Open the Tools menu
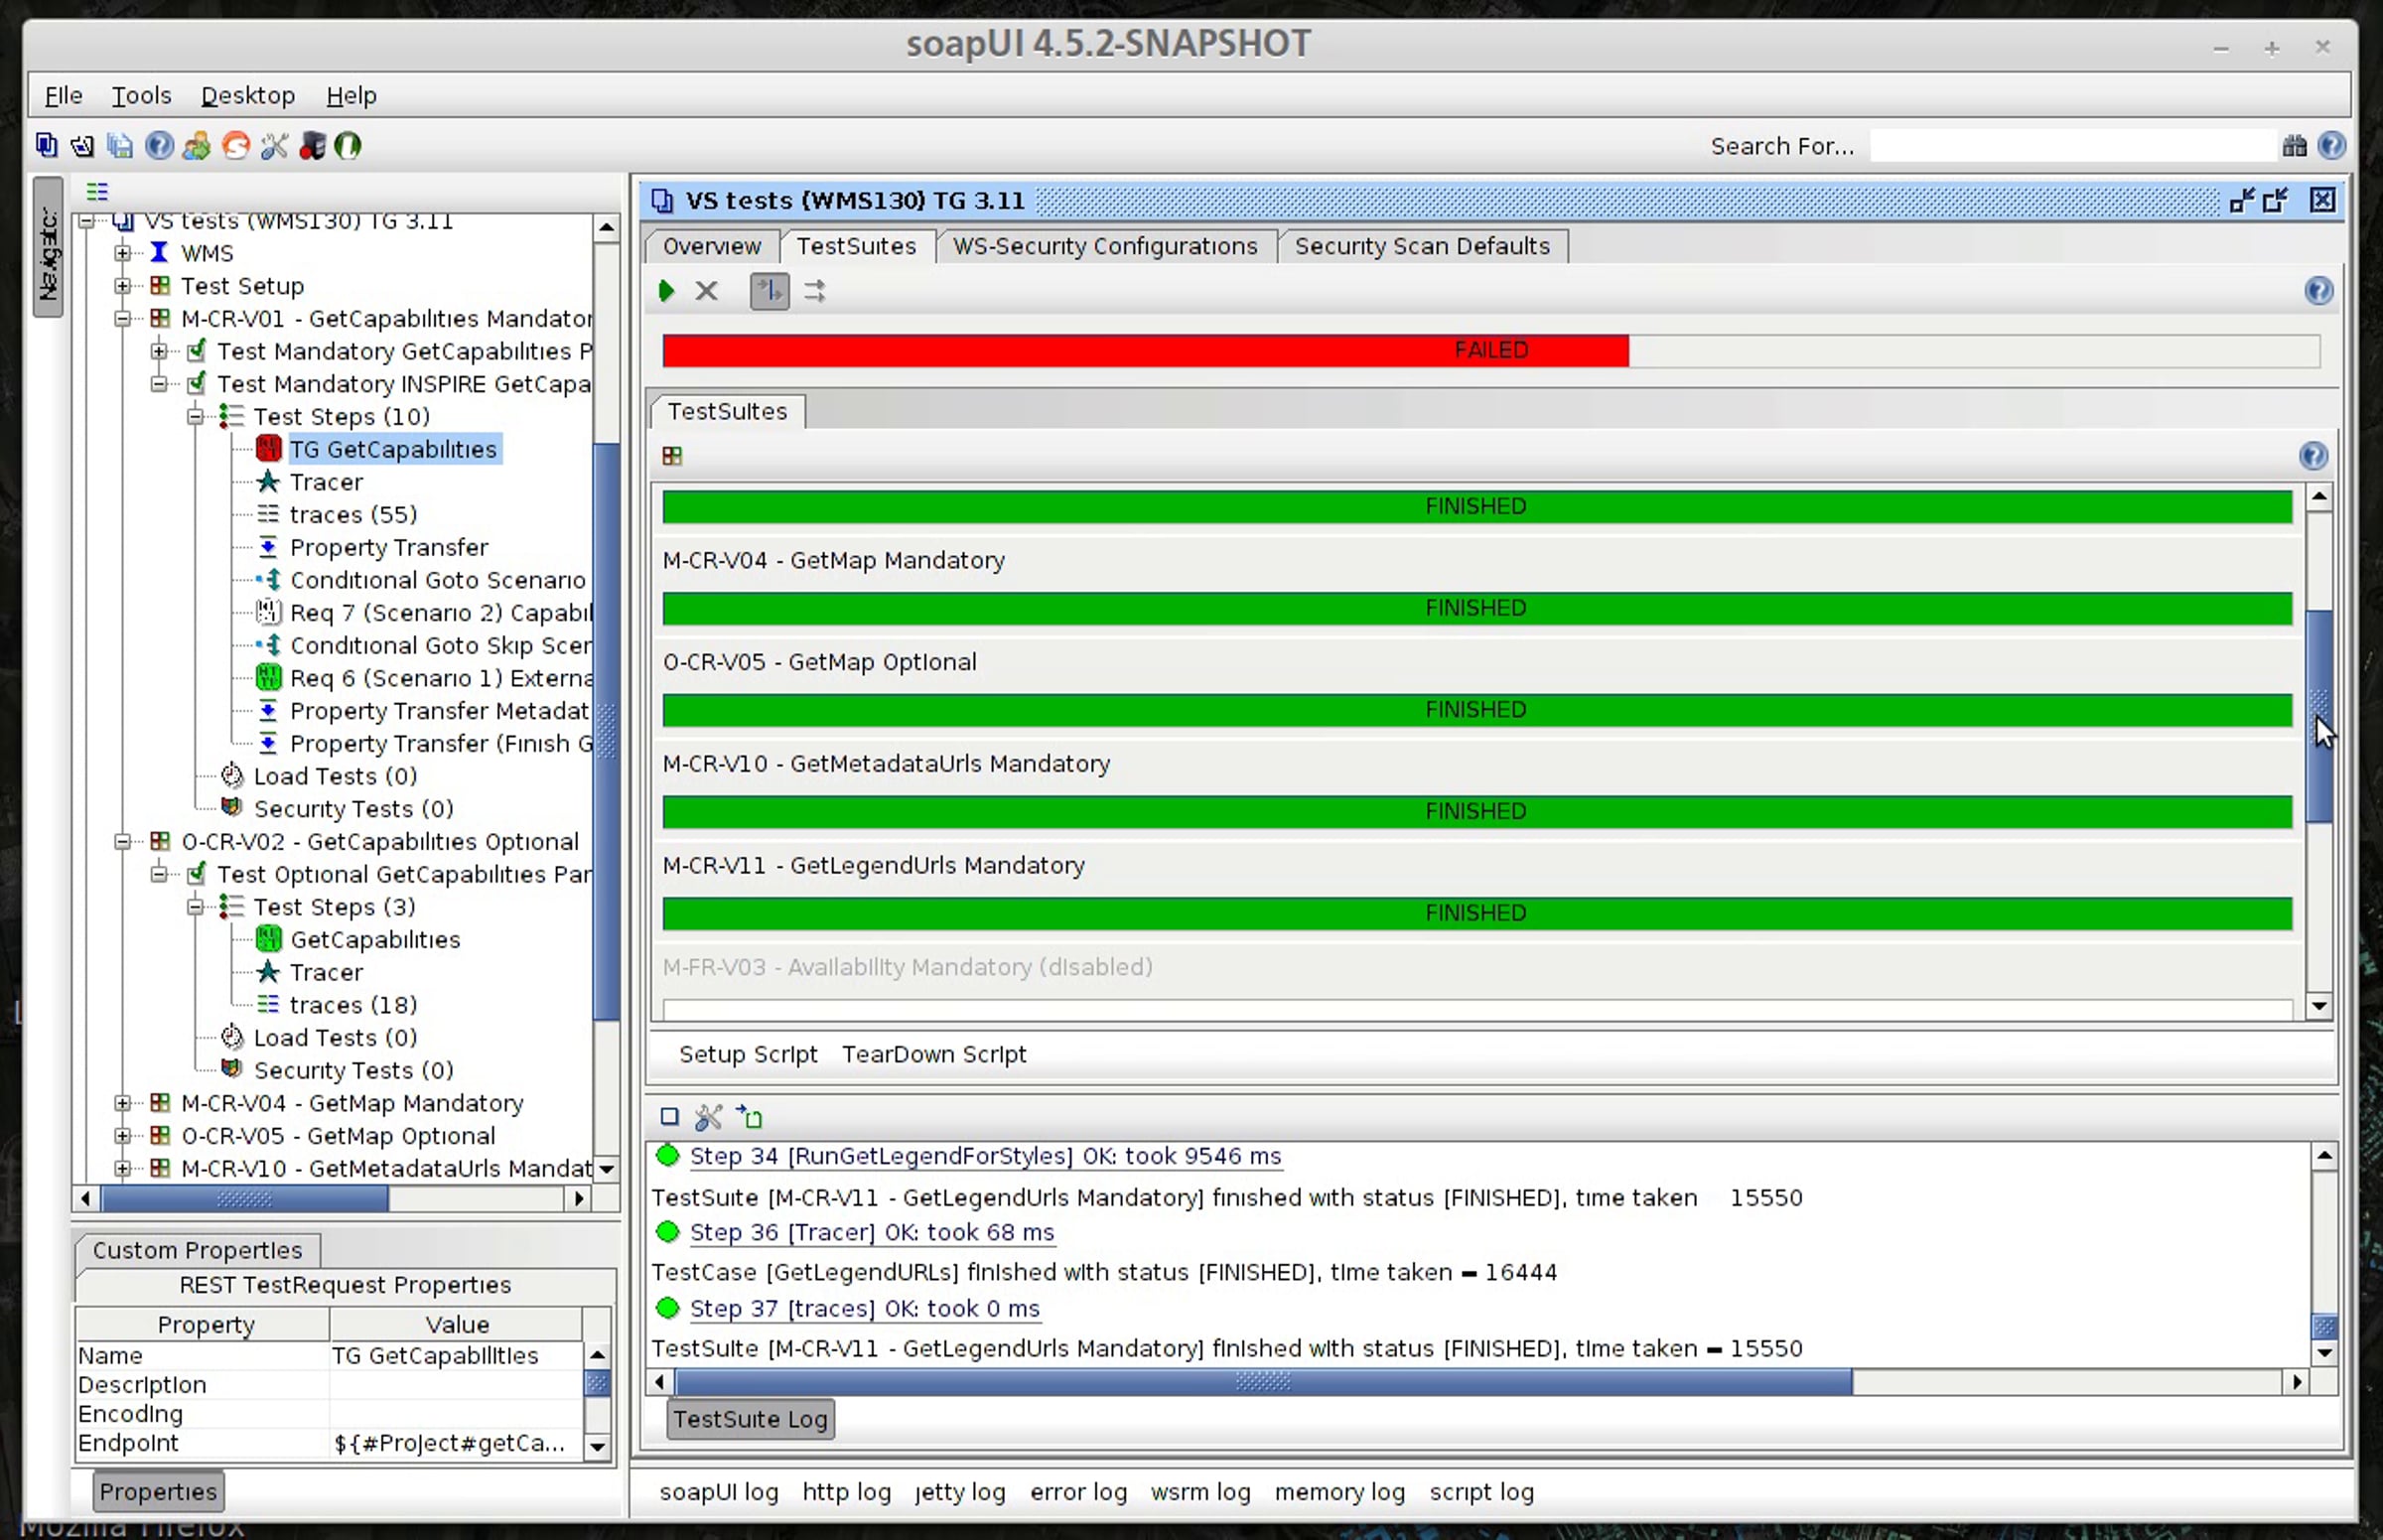The image size is (2383, 1540). click(x=141, y=95)
